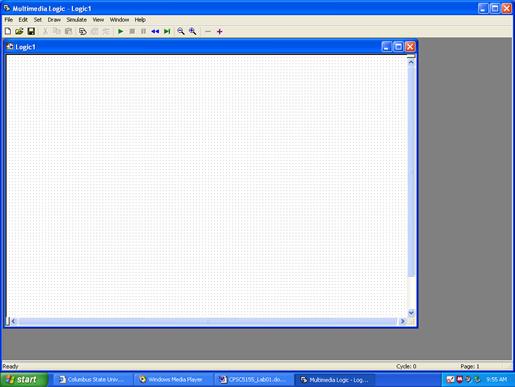
Task: Open the View menu
Action: click(x=98, y=20)
